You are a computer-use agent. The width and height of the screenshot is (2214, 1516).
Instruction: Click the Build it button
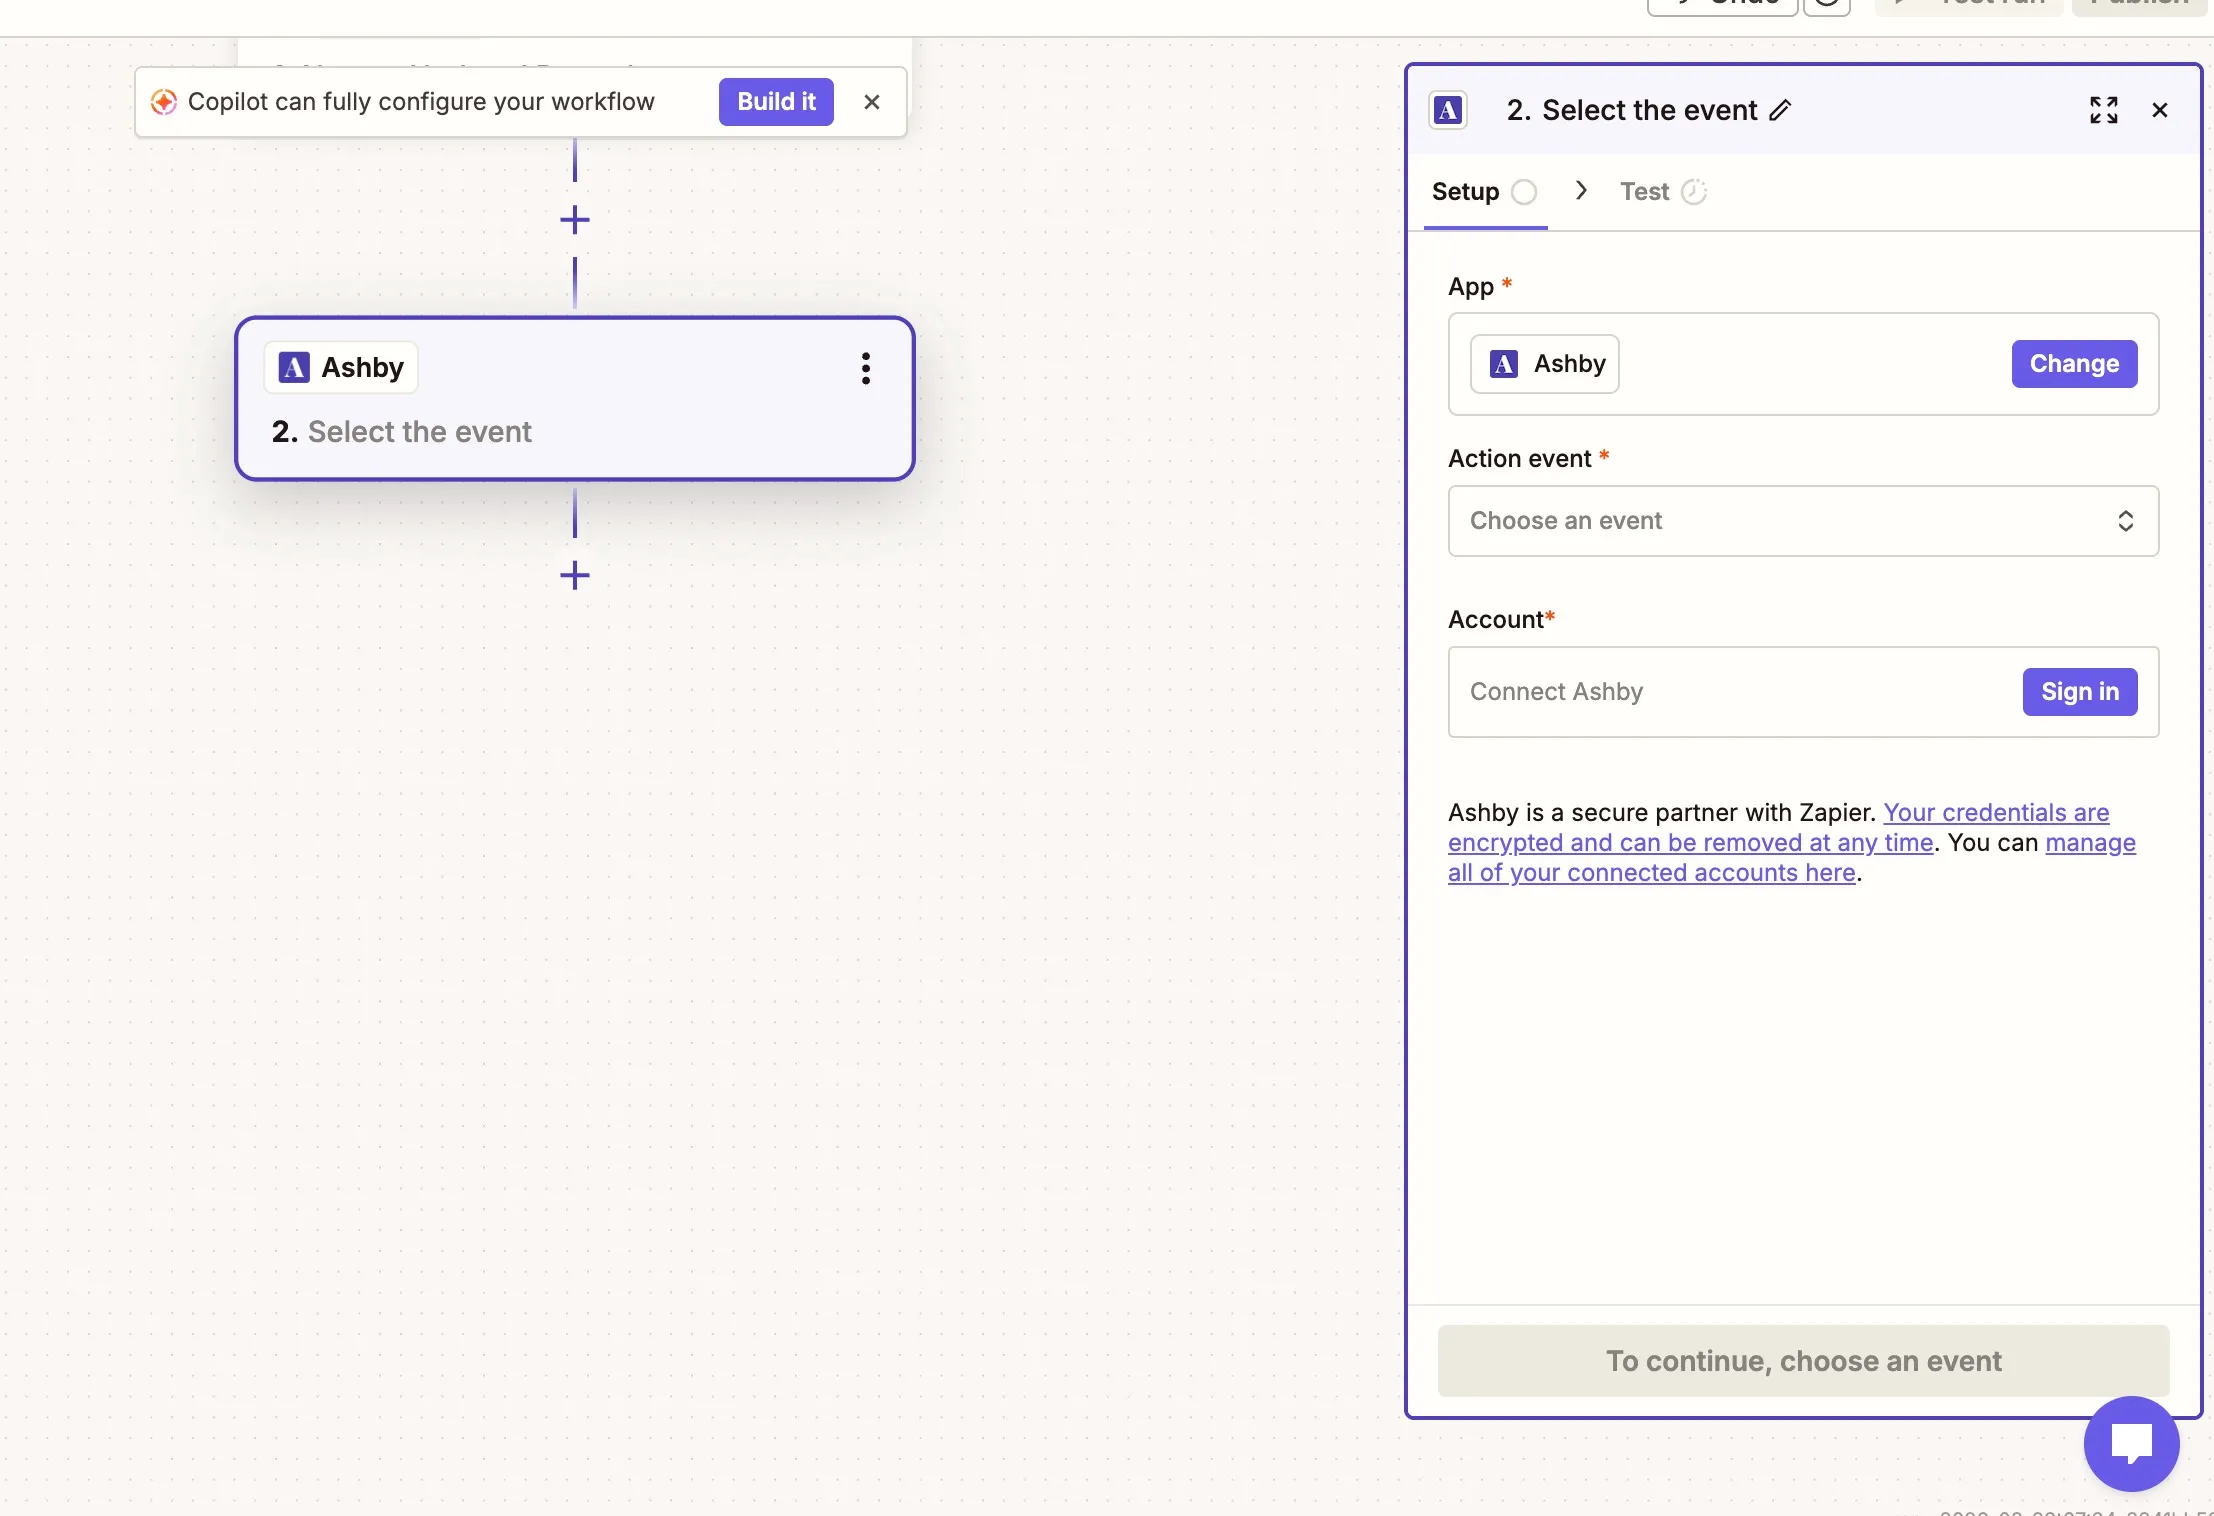[776, 102]
